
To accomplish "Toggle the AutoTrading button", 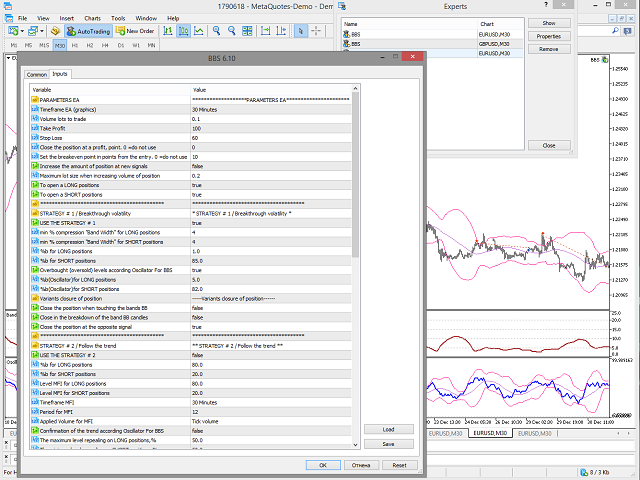I will tap(87, 31).
